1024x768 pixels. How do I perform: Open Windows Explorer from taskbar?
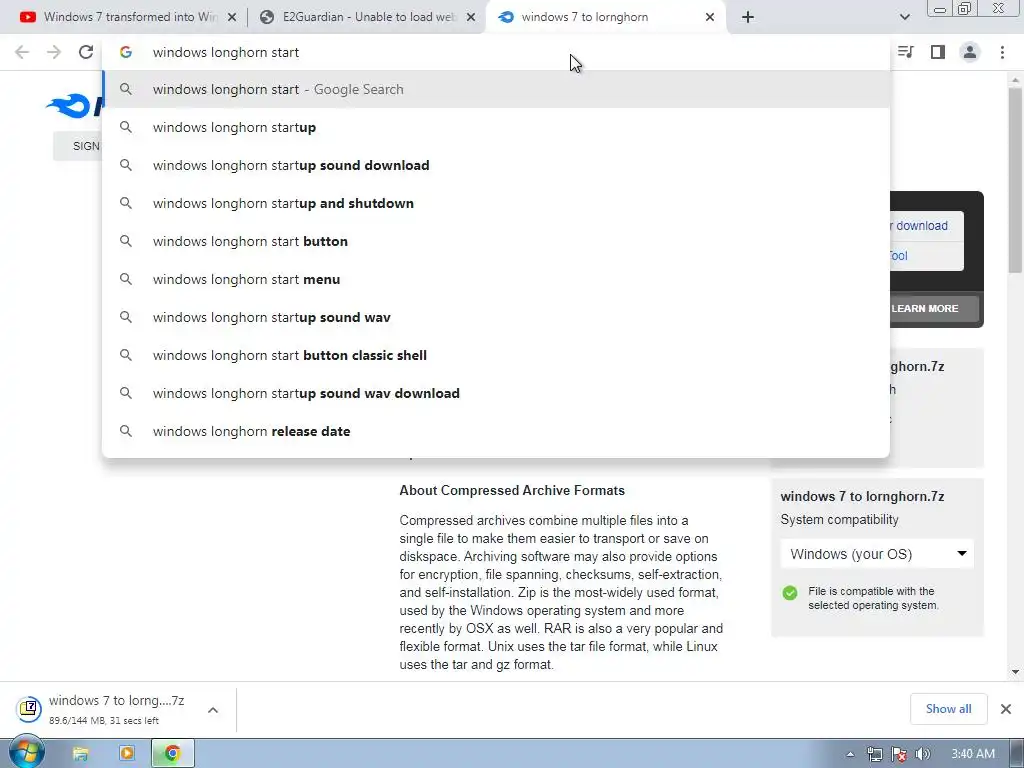(80, 754)
